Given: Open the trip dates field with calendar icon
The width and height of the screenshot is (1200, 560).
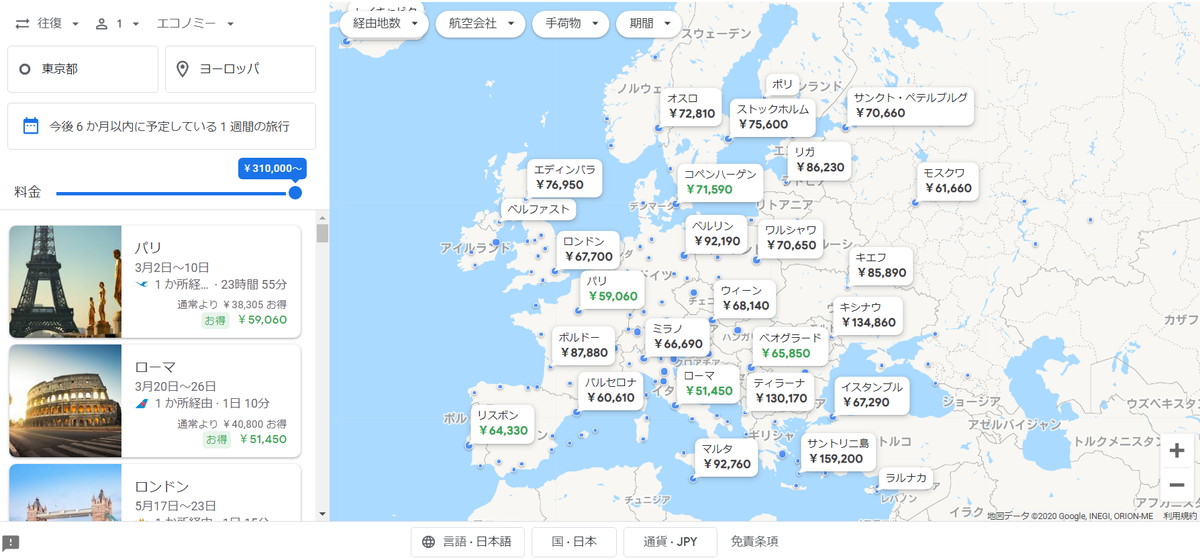Looking at the screenshot, I should 161,126.
